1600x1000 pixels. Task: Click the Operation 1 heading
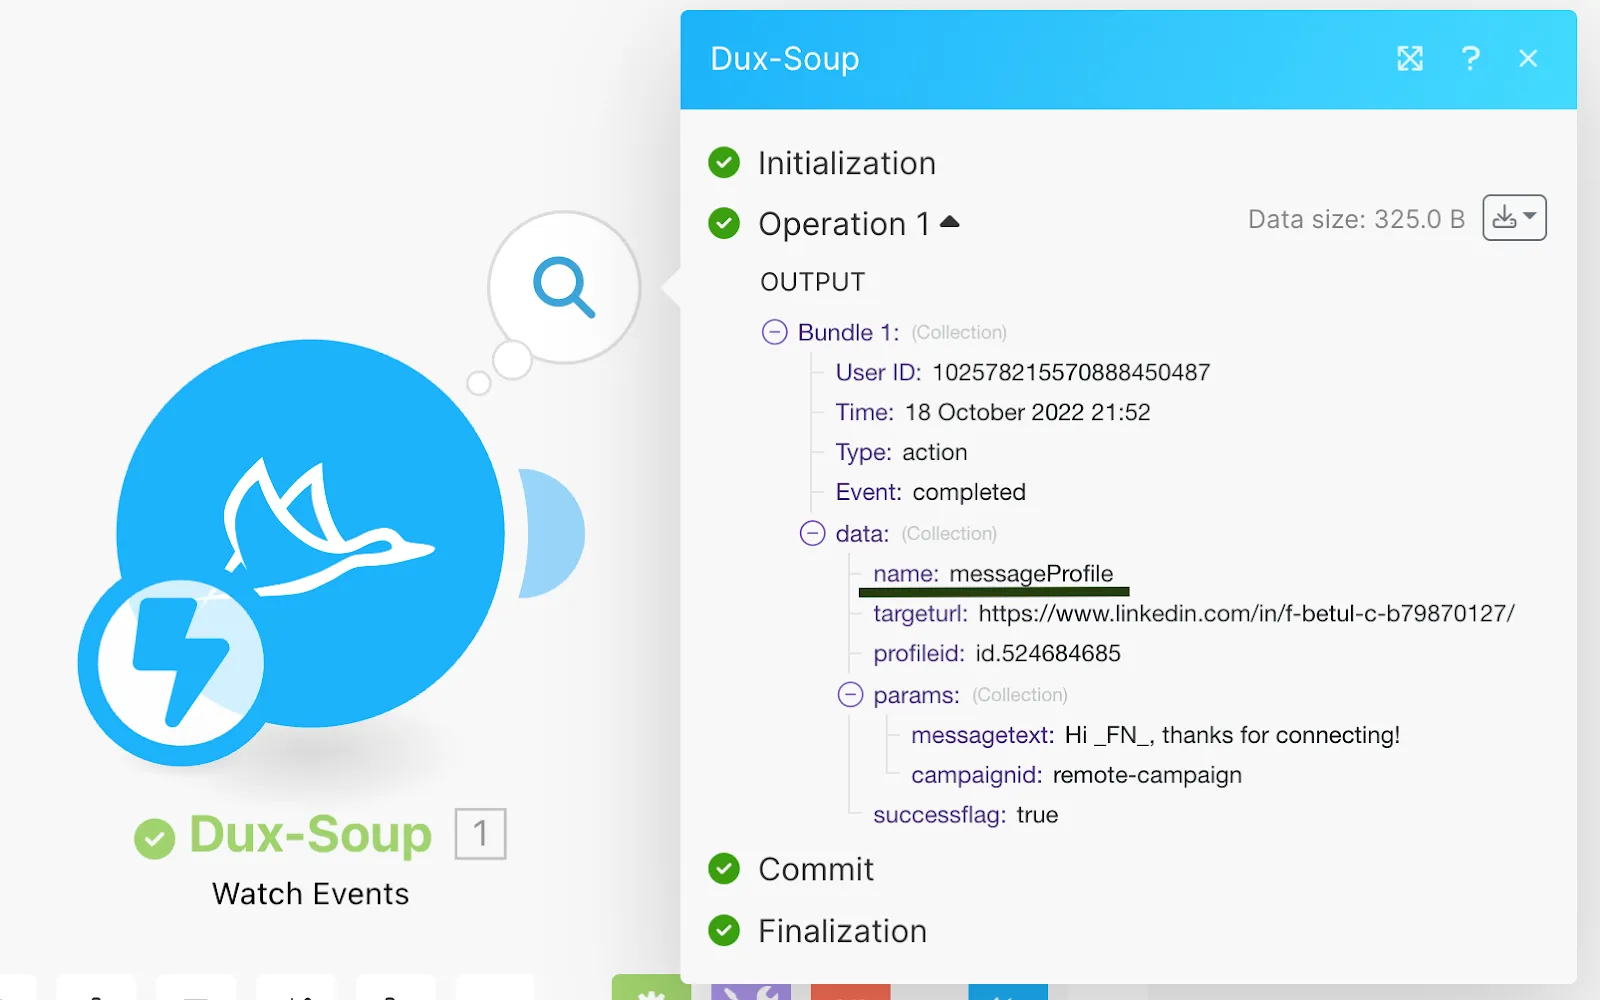tap(844, 224)
